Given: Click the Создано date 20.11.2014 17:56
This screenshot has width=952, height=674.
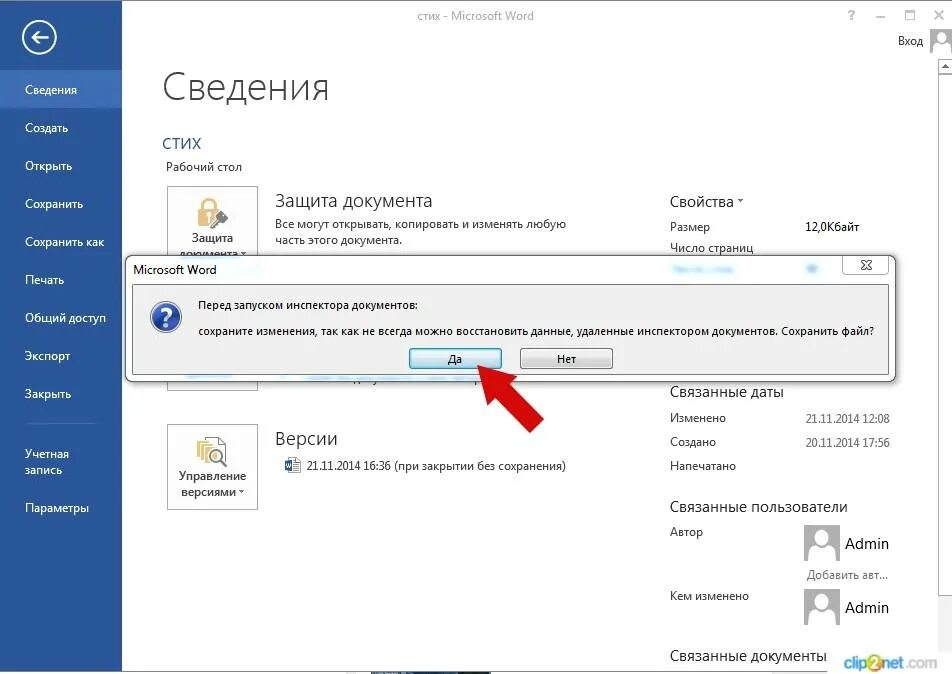Looking at the screenshot, I should tap(847, 443).
